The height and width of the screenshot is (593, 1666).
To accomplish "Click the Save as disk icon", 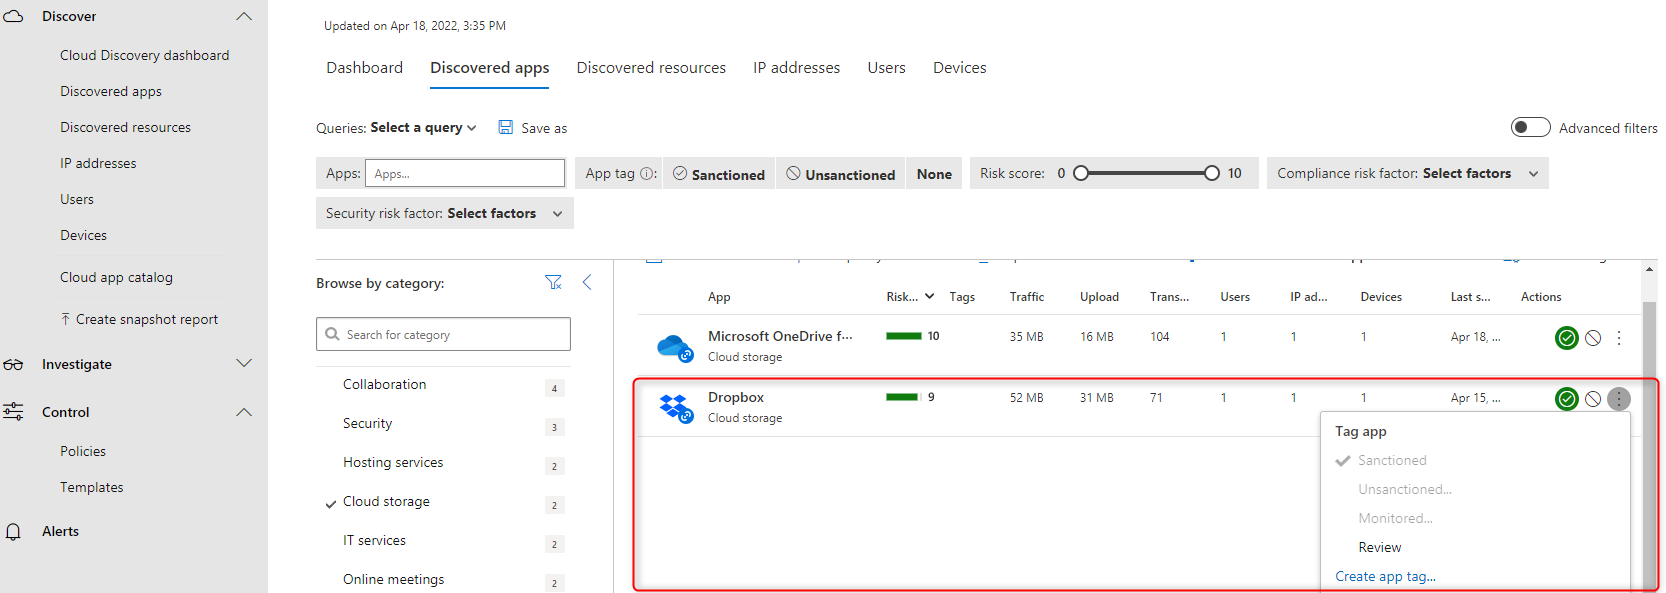I will pos(506,128).
